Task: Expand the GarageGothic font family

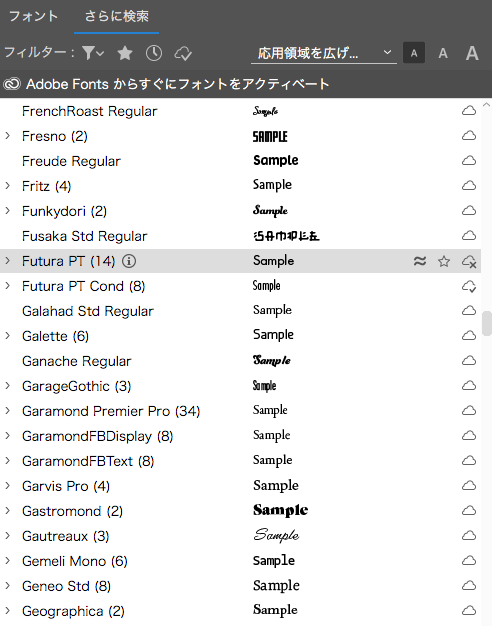Action: click(8, 386)
